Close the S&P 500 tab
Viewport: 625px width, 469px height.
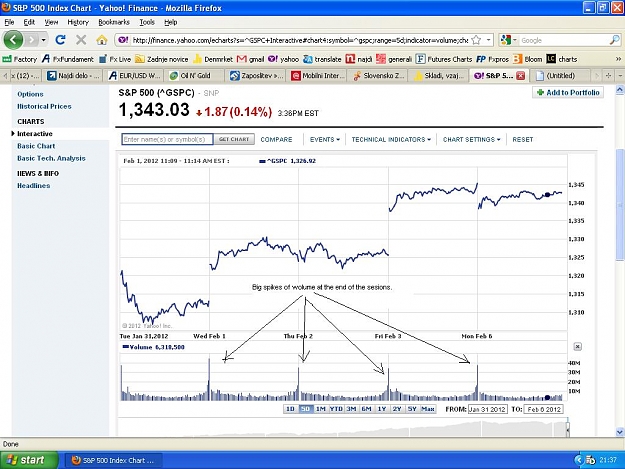520,76
